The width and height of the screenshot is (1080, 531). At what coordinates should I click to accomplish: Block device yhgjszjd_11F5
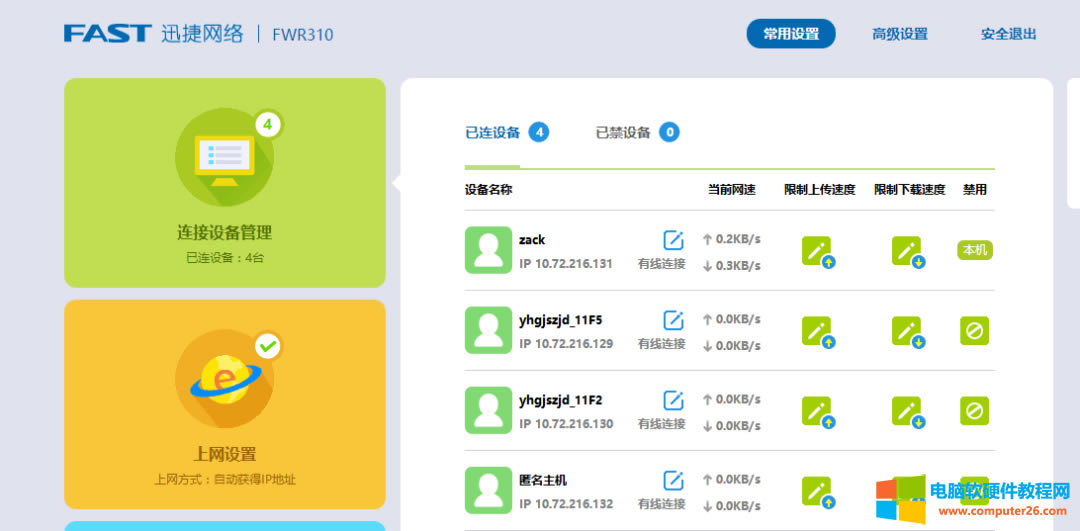point(974,330)
